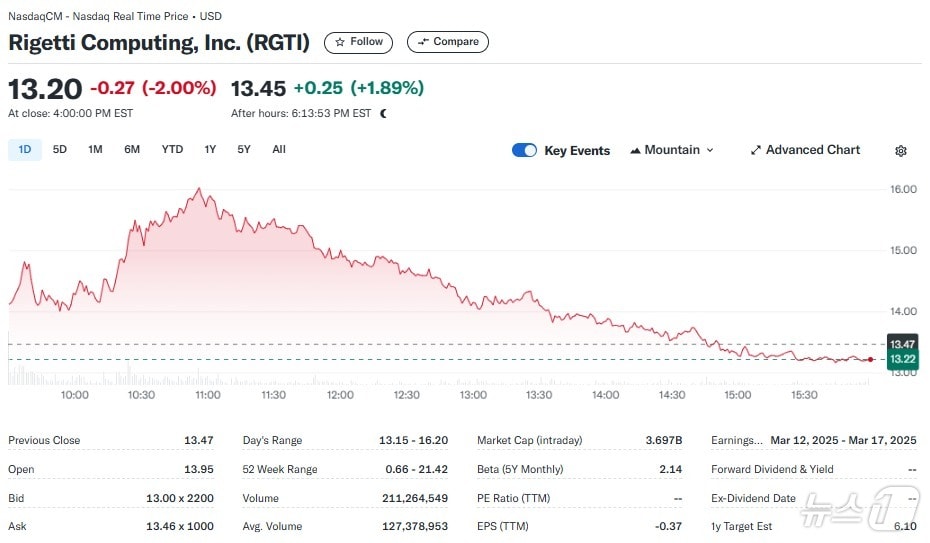Open the Advanced Chart link
The width and height of the screenshot is (930, 543).
[x=812, y=150]
